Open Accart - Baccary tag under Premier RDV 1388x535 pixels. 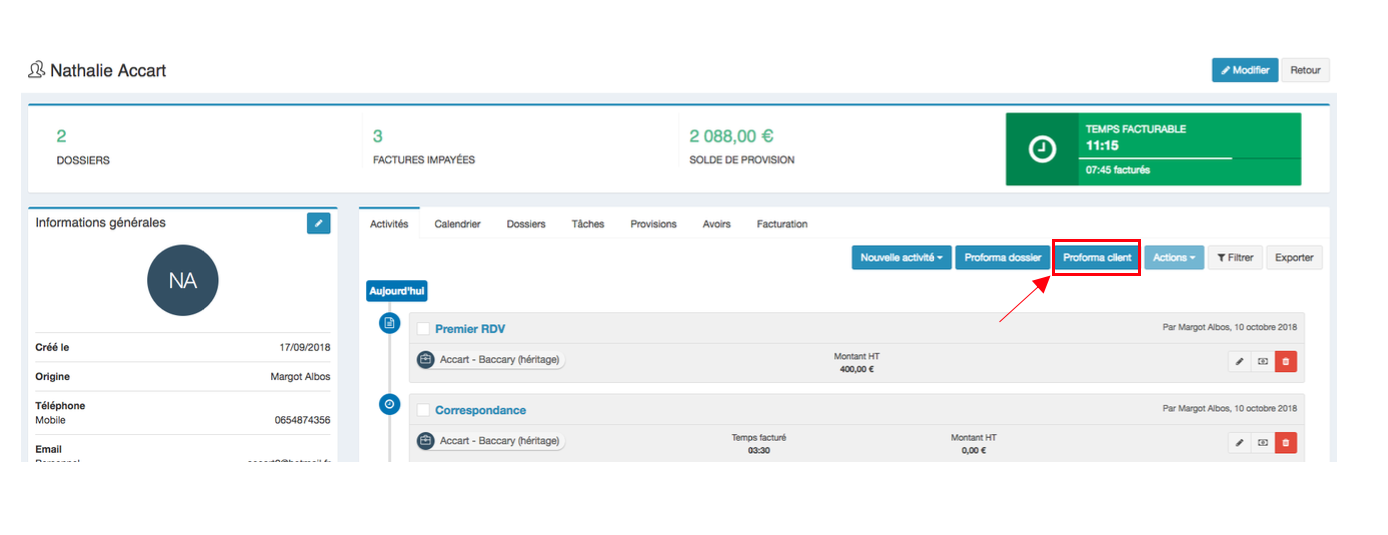(491, 359)
